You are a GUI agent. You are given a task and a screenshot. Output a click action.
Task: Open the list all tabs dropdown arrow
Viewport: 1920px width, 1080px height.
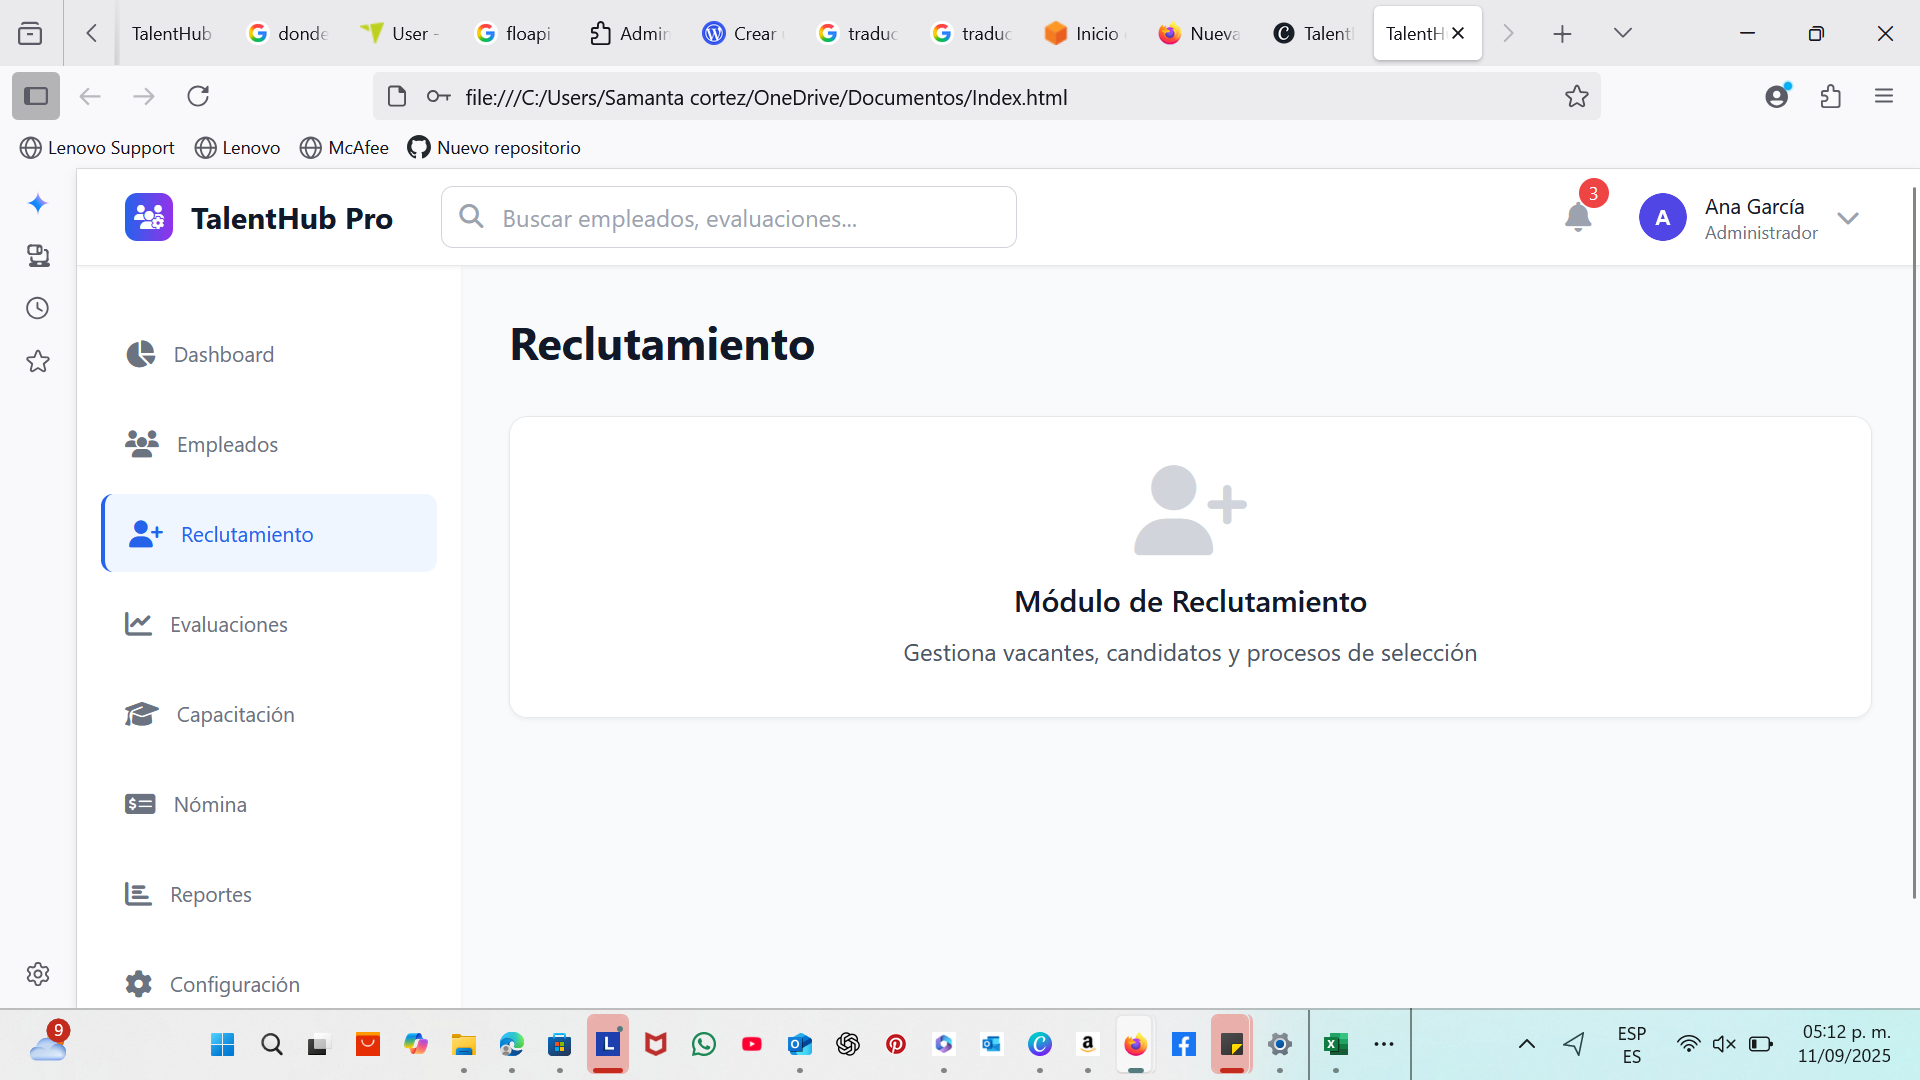1622,34
